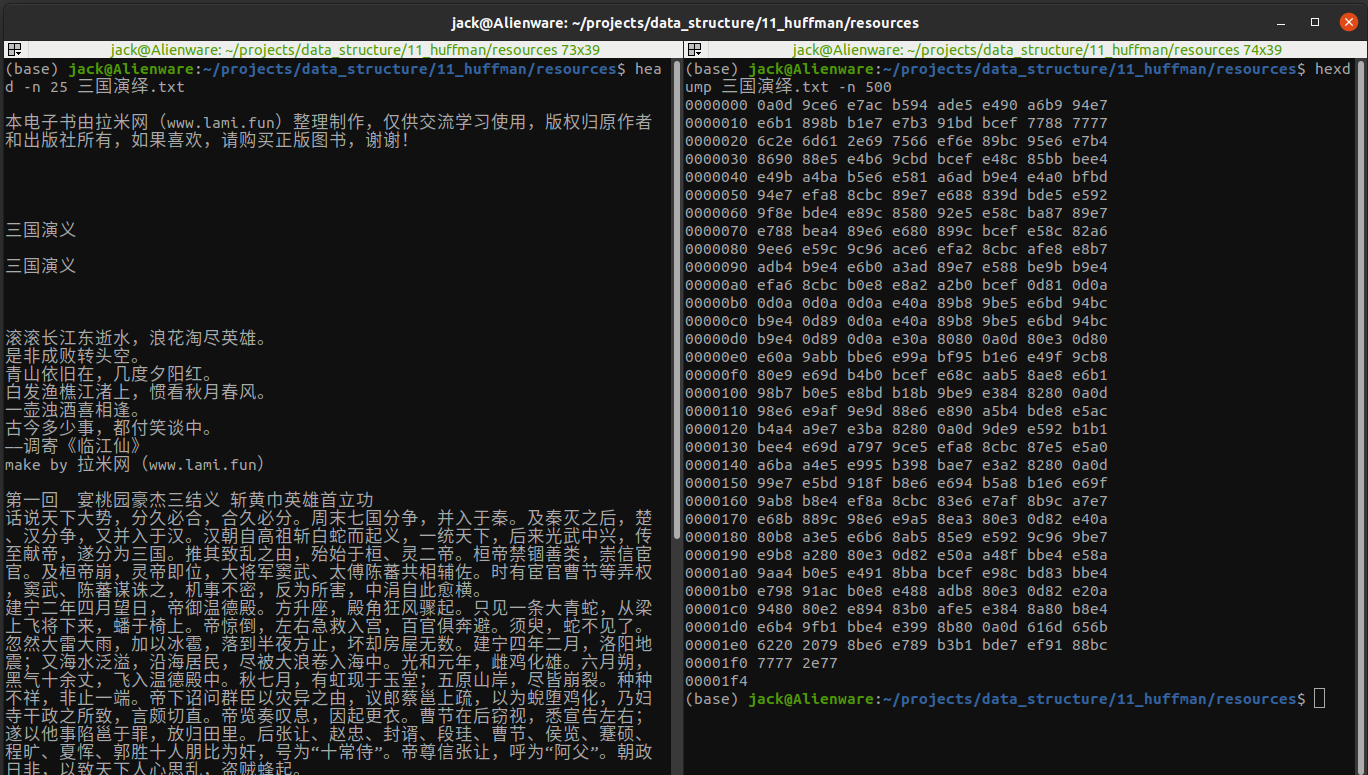The width and height of the screenshot is (1368, 775).
Task: Click the paragraph line starting '建宁二年四月望日'
Action: (329, 608)
